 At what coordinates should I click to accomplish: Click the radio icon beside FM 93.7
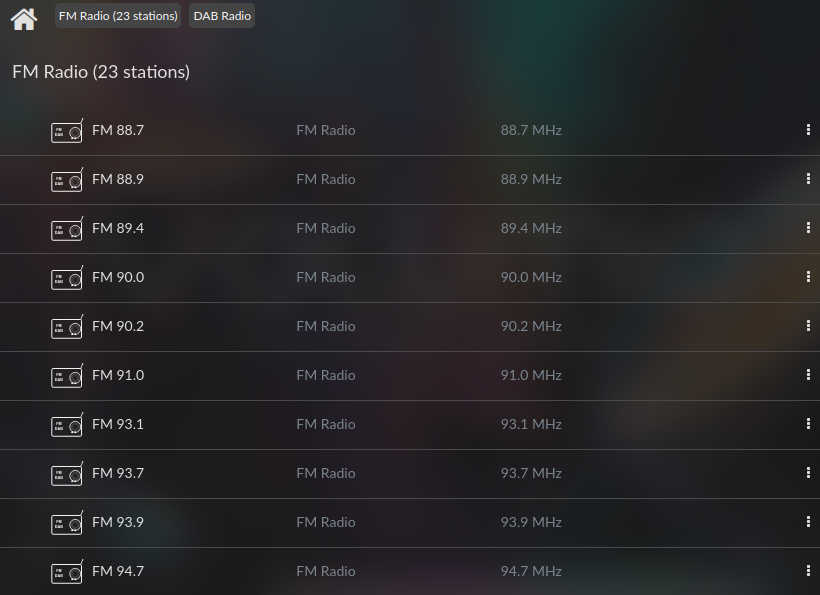pos(67,474)
